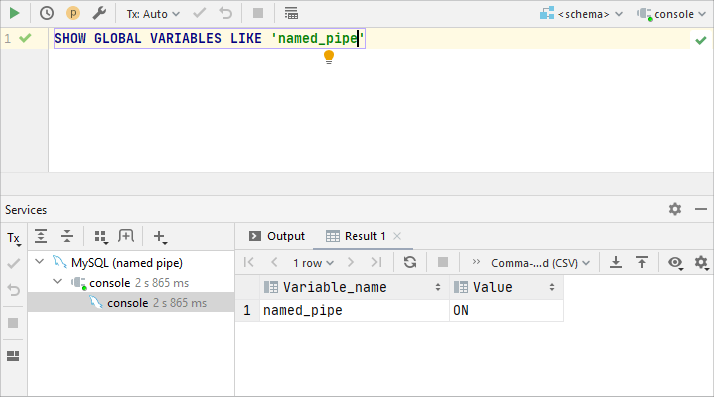Reload the result page with refresh icon
The image size is (714, 397).
click(x=410, y=262)
